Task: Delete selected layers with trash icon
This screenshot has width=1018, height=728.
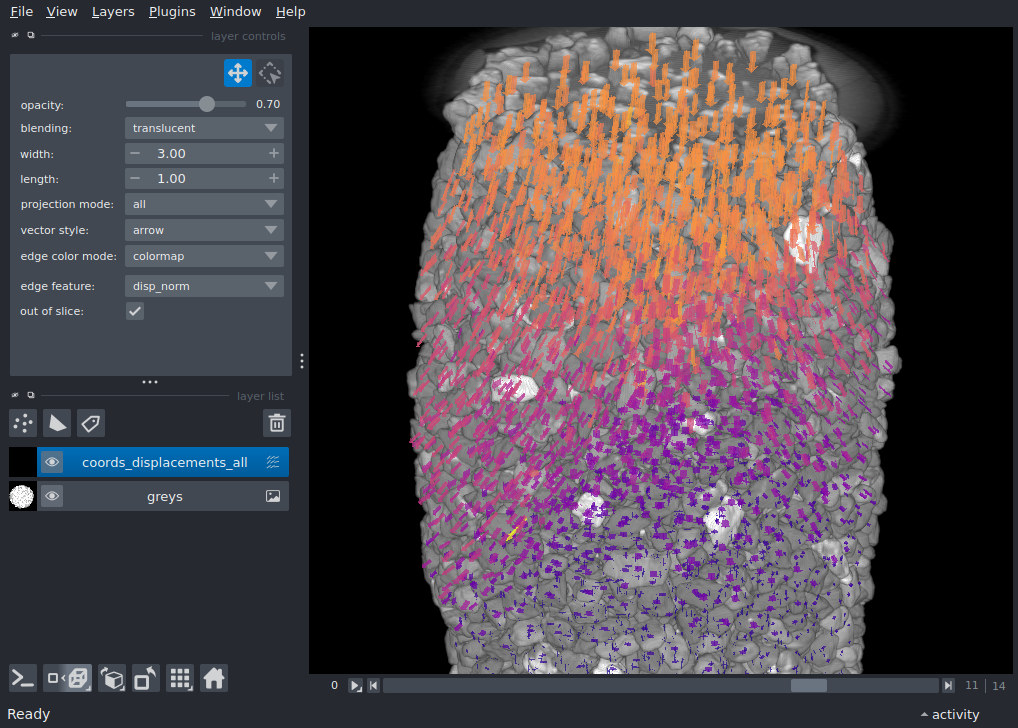Action: (277, 423)
